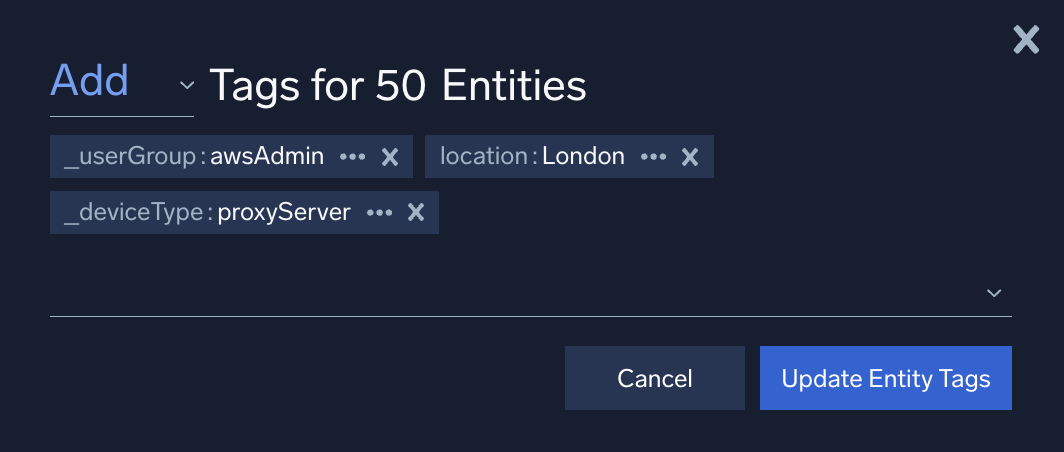
Task: Close the tags dialog with the X
Action: coord(1026,40)
